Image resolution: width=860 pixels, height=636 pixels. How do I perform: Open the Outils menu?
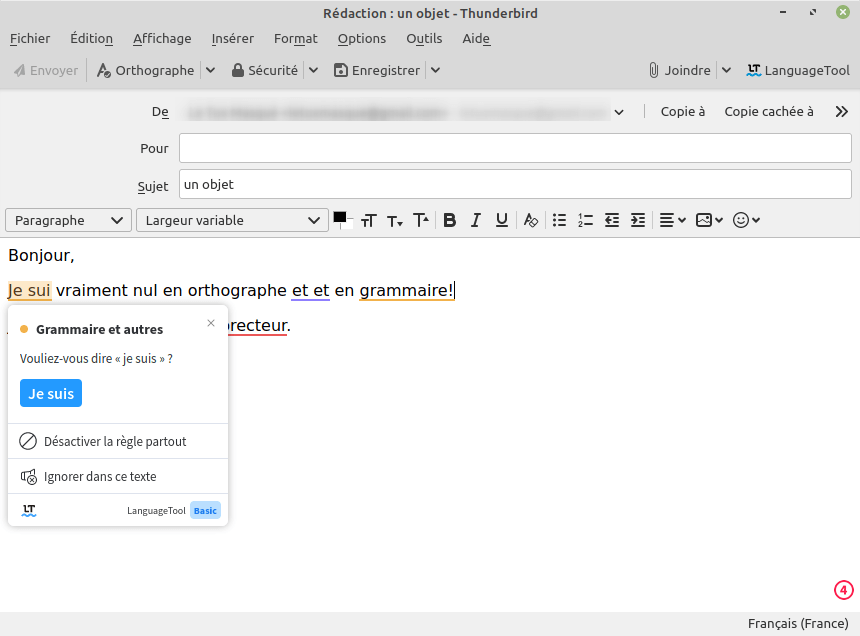tap(424, 38)
